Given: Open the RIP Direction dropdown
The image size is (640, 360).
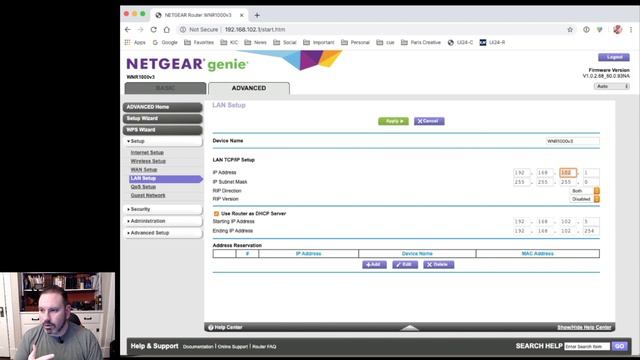Looking at the screenshot, I should [x=585, y=191].
